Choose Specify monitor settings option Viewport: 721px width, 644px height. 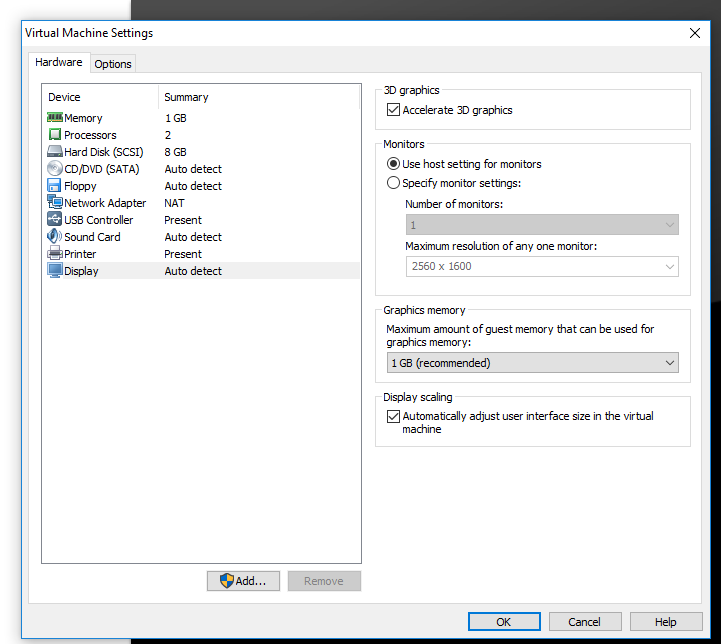click(393, 183)
